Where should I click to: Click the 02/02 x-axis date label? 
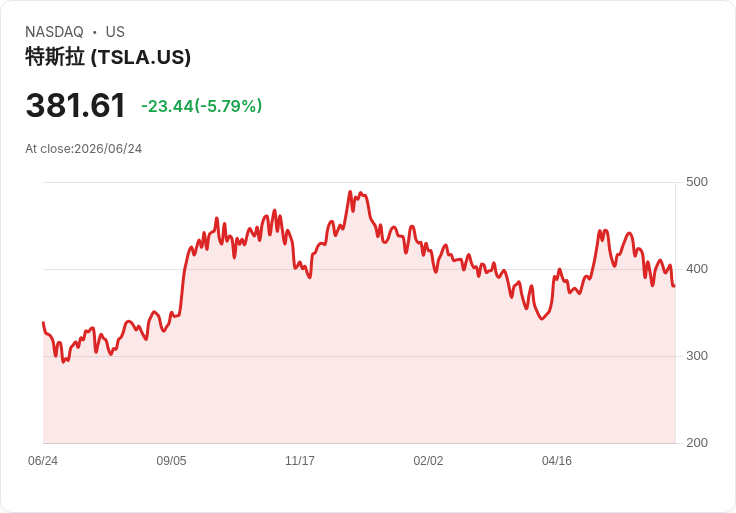click(x=428, y=460)
